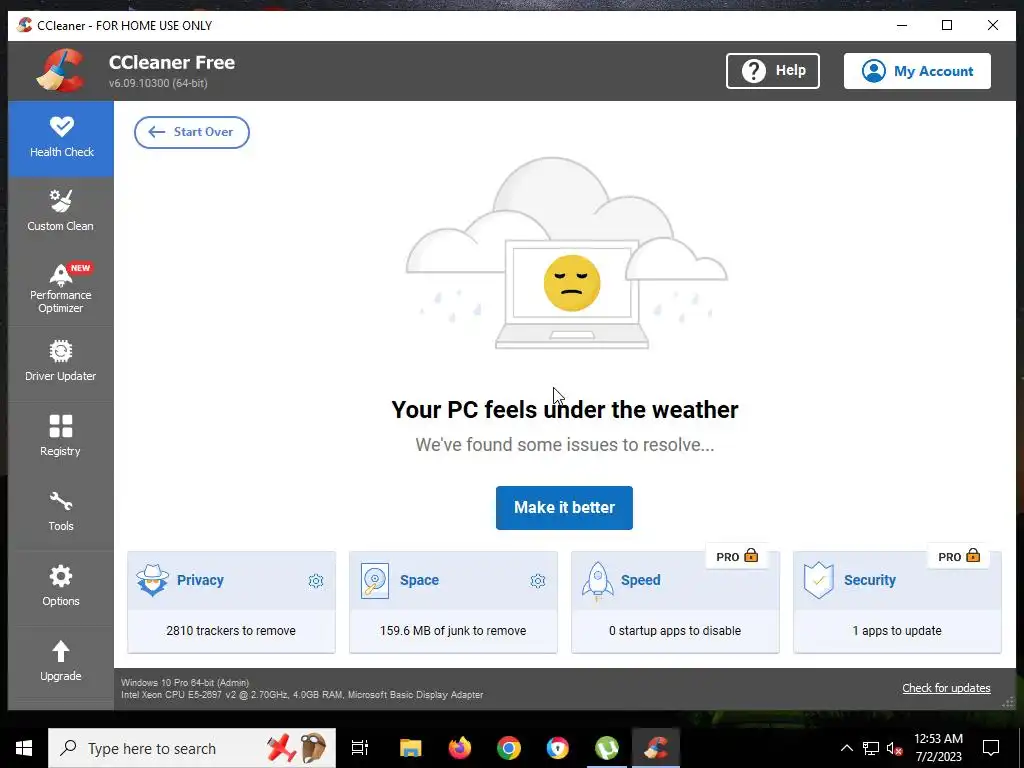This screenshot has height=768, width=1024.
Task: Open the Windows Start menu
Action: (24, 748)
